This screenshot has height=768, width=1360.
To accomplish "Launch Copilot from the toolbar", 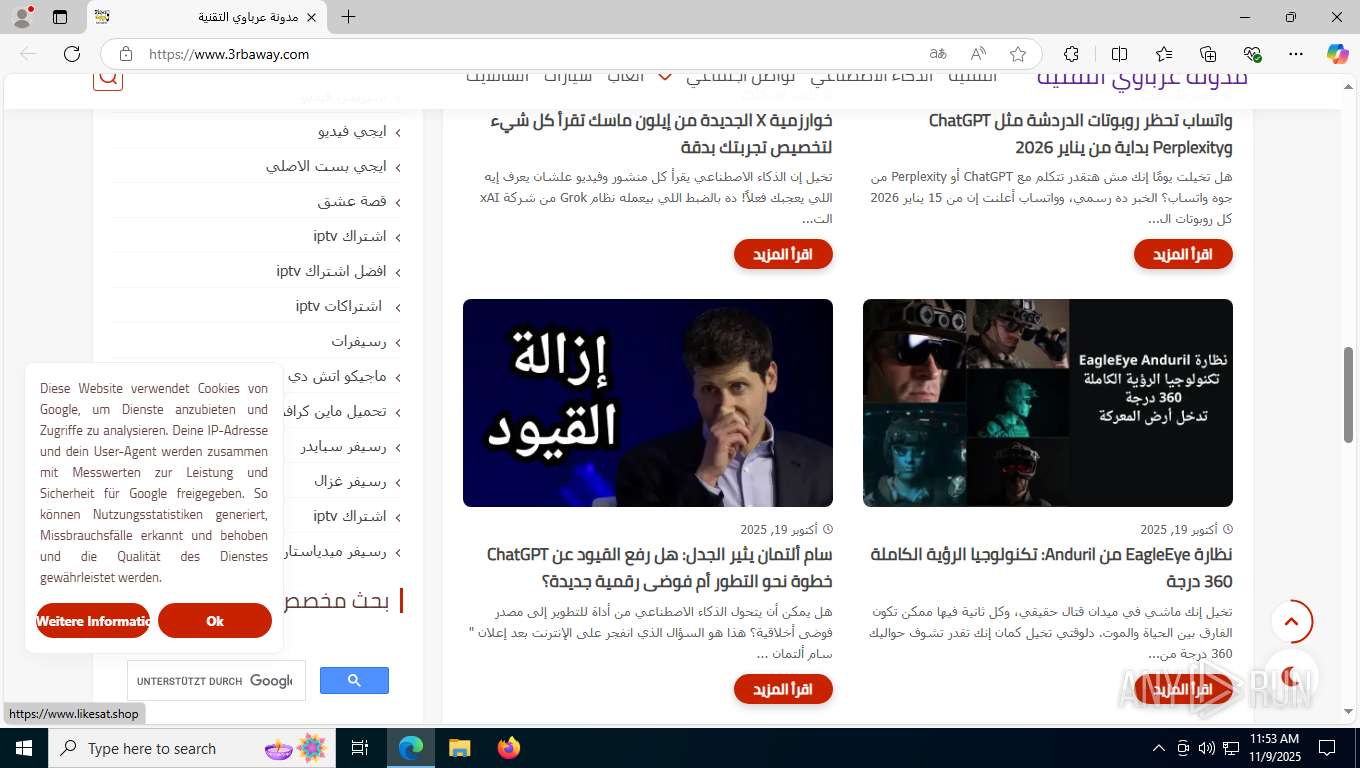I will pyautogui.click(x=1337, y=54).
